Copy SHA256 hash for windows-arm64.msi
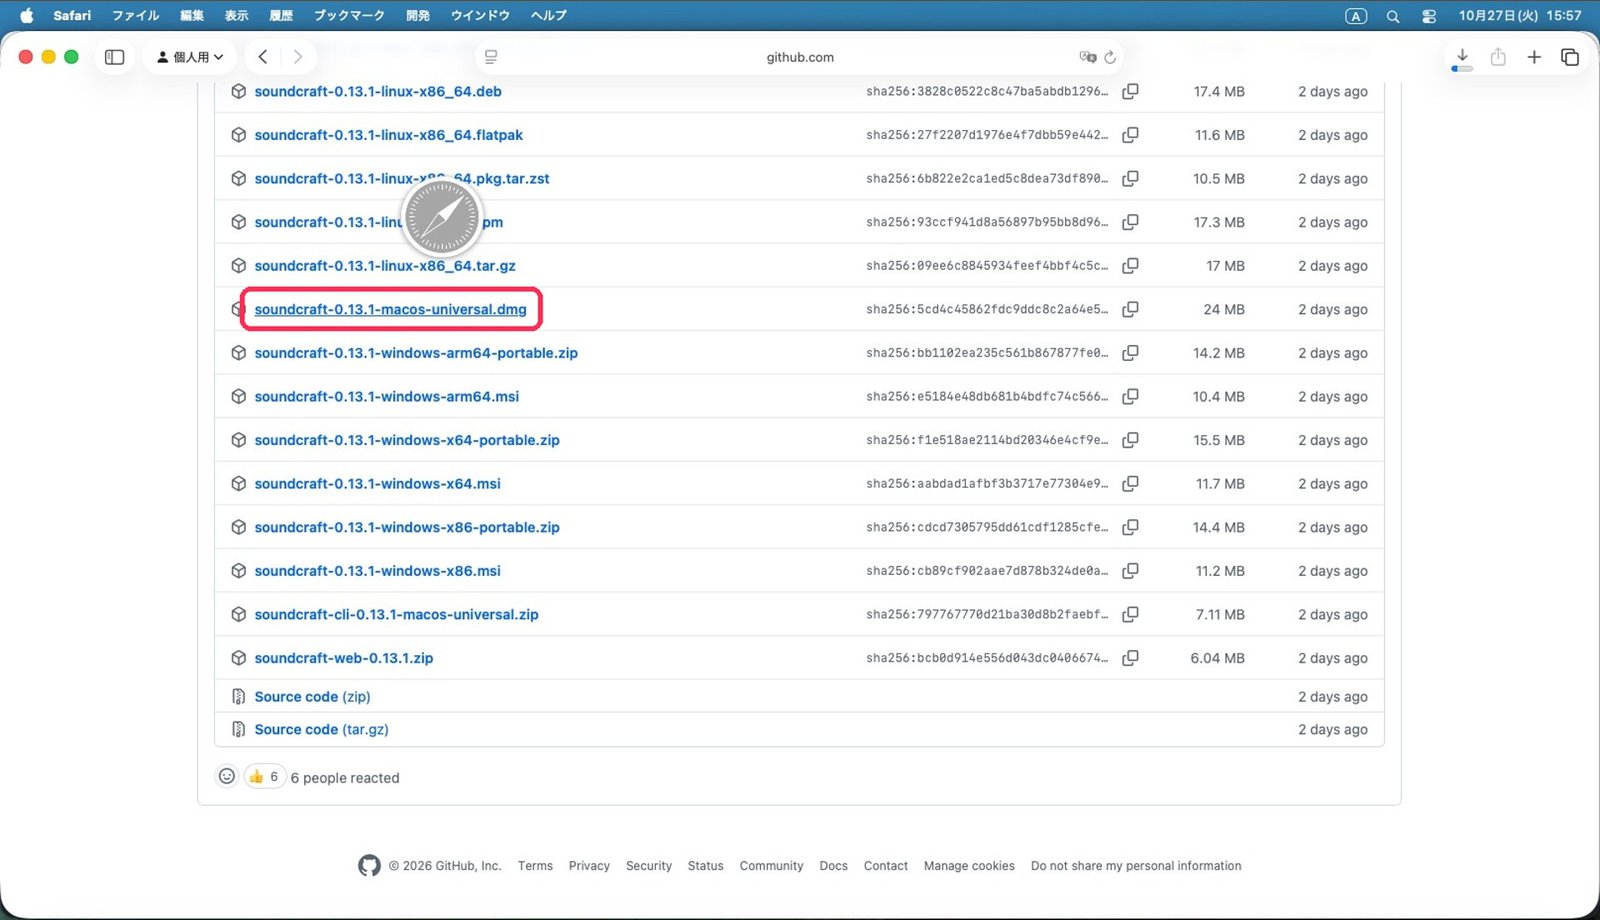Screen dimensions: 1600x920 tap(1130, 396)
